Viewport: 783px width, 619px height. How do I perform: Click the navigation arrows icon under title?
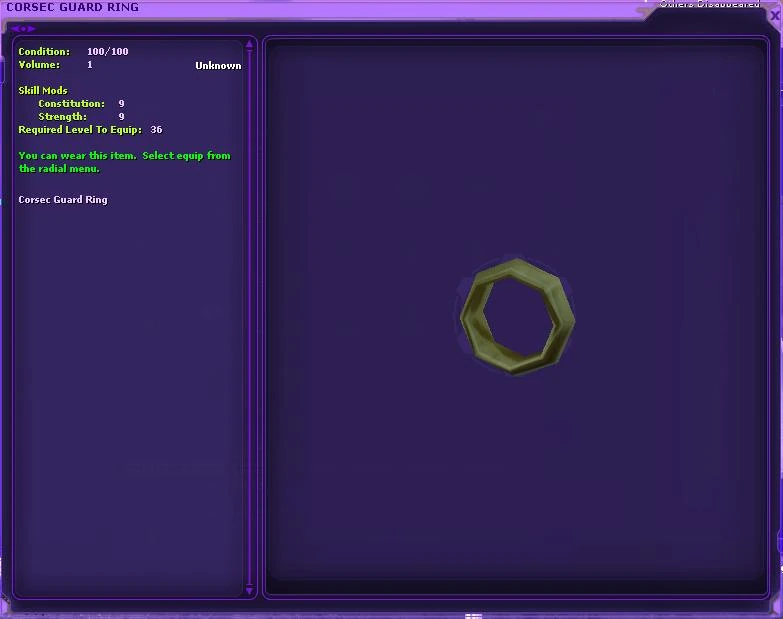(x=23, y=29)
